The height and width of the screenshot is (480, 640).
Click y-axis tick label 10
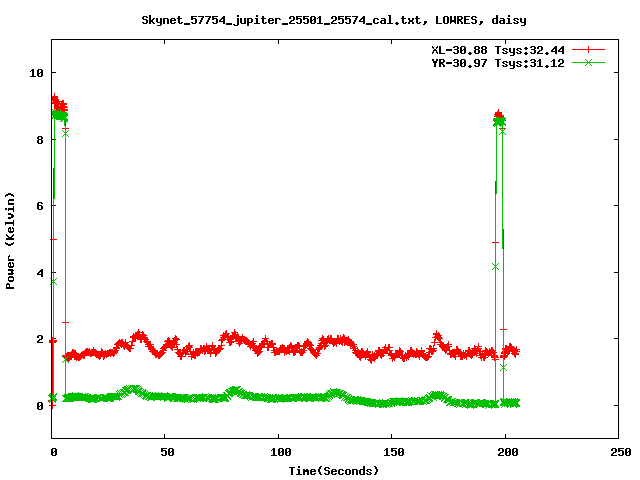pos(36,73)
